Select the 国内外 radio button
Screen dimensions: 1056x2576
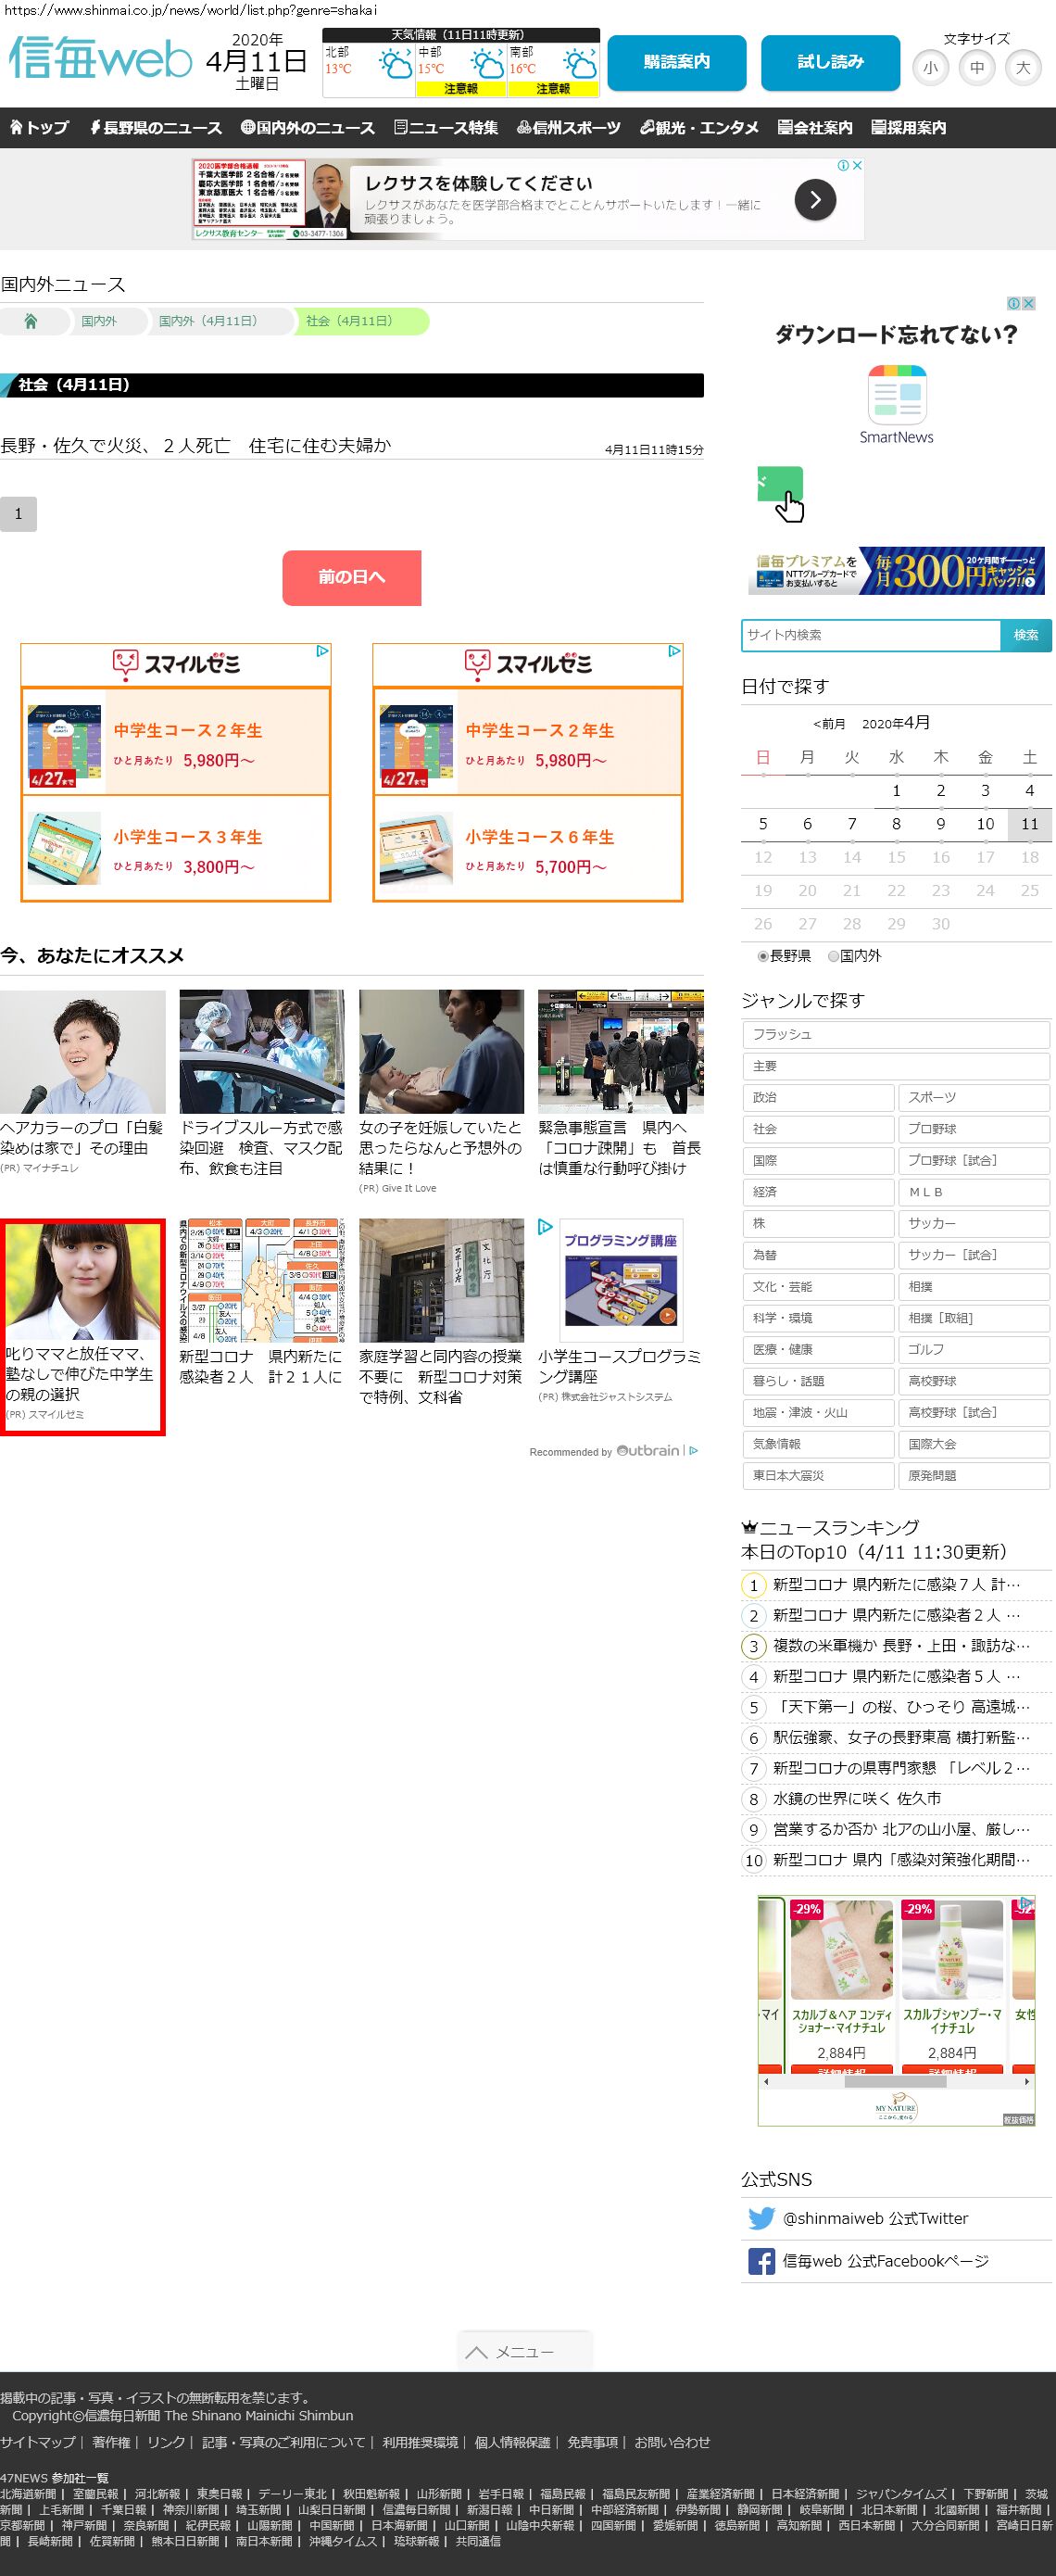[833, 956]
